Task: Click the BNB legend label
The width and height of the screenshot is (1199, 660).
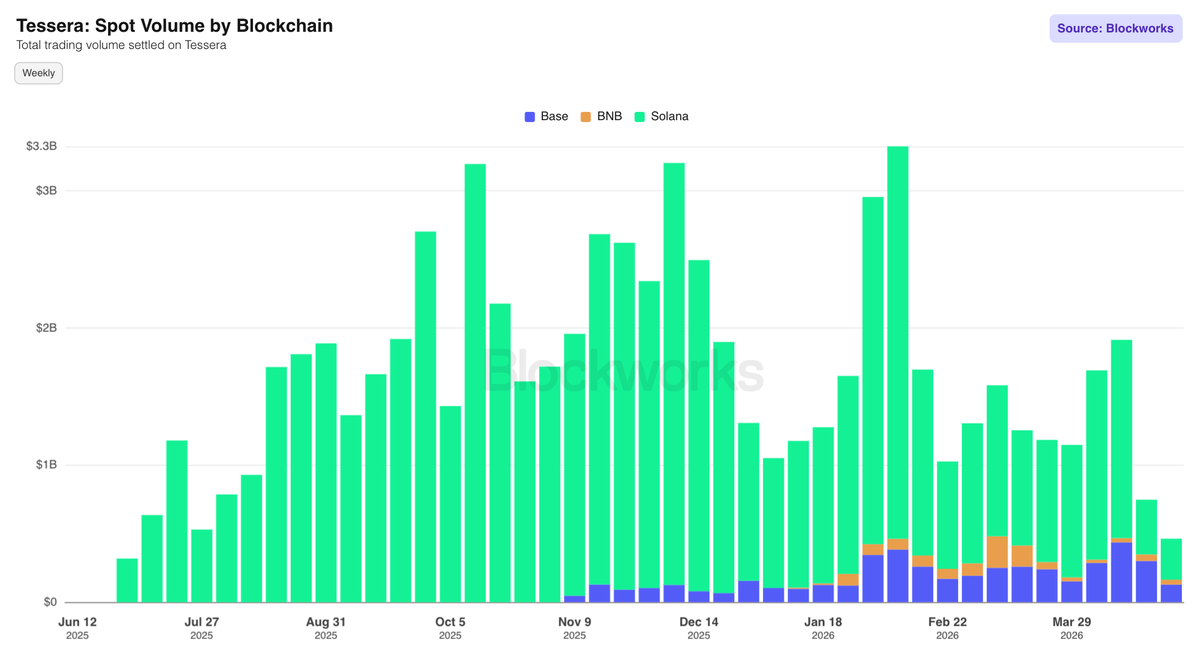Action: tap(609, 116)
